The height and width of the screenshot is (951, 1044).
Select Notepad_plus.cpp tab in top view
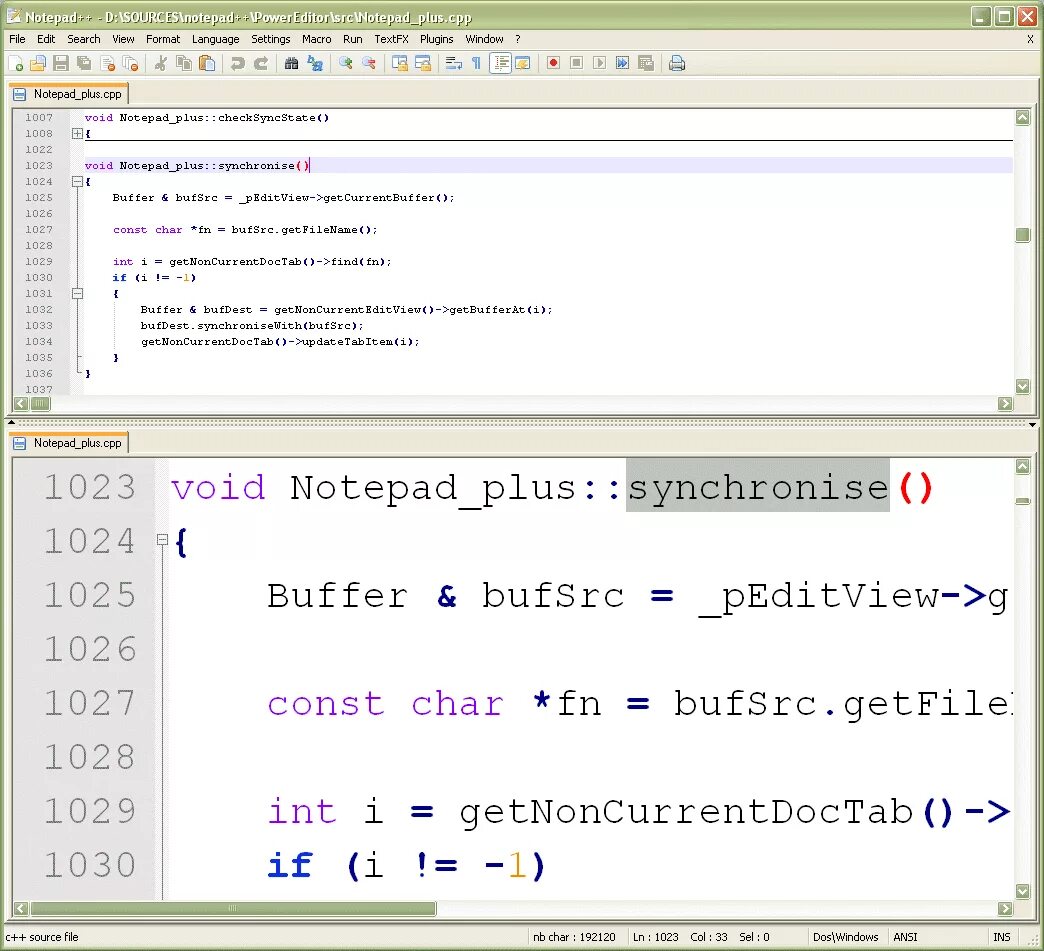point(69,94)
